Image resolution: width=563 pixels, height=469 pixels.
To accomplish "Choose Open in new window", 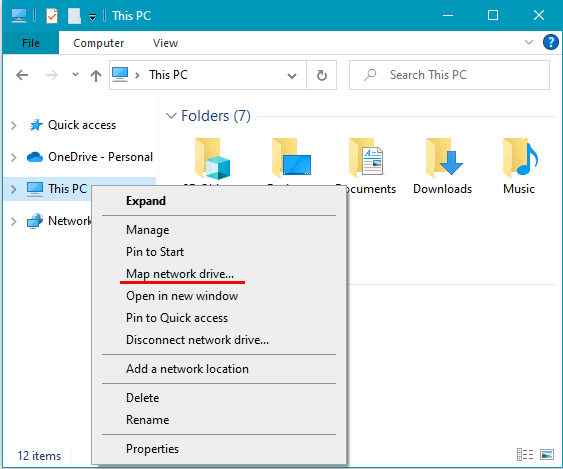I will (219, 296).
